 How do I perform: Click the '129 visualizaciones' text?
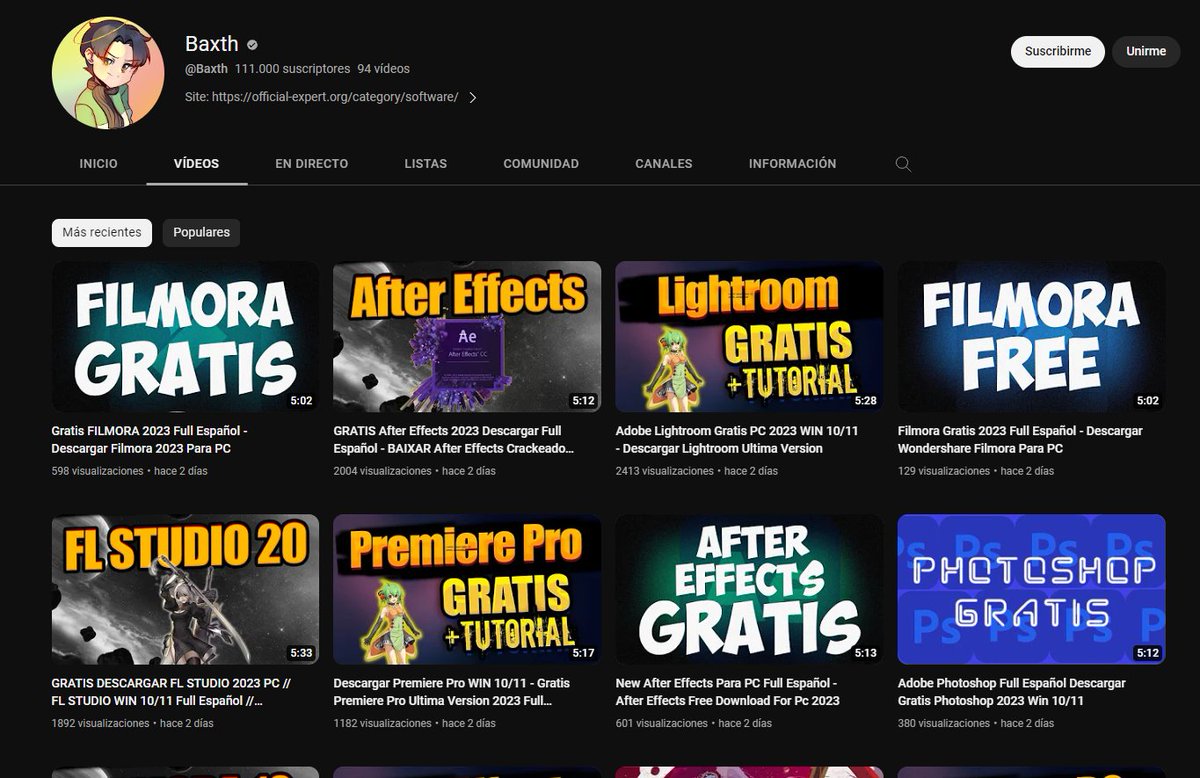pos(943,471)
